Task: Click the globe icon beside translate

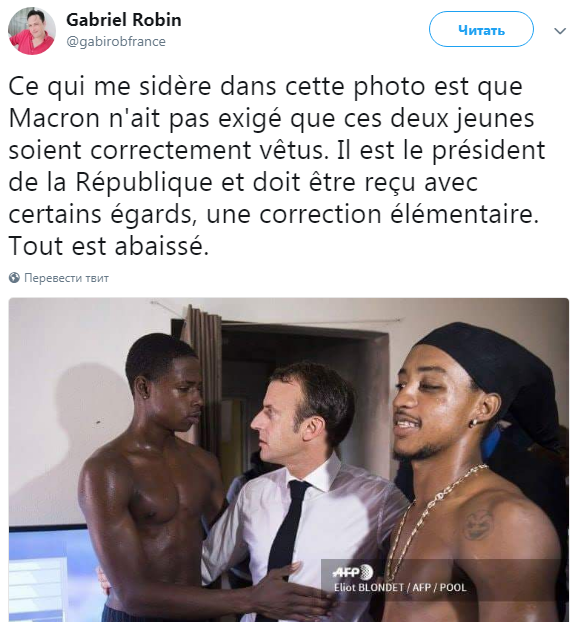Action: click(14, 278)
